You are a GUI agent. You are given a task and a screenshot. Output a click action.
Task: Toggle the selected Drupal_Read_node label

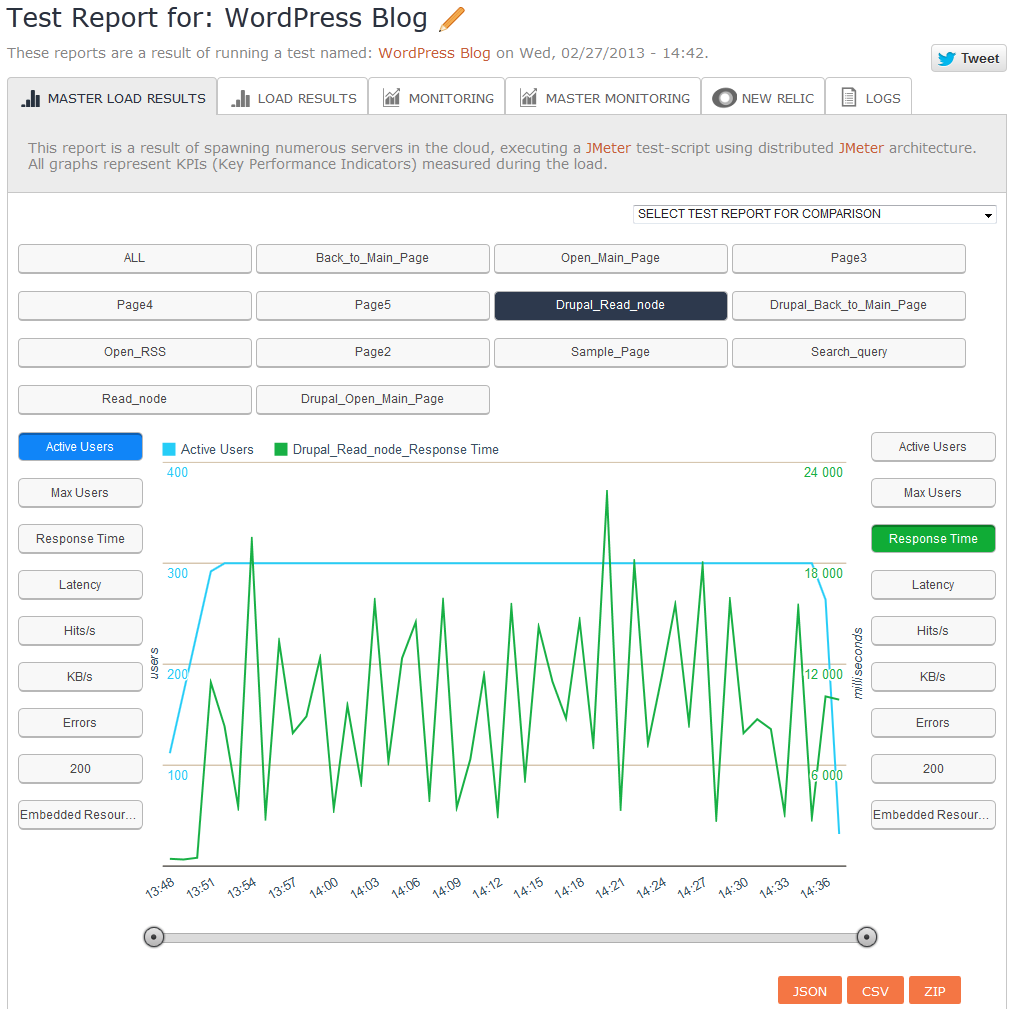(610, 305)
